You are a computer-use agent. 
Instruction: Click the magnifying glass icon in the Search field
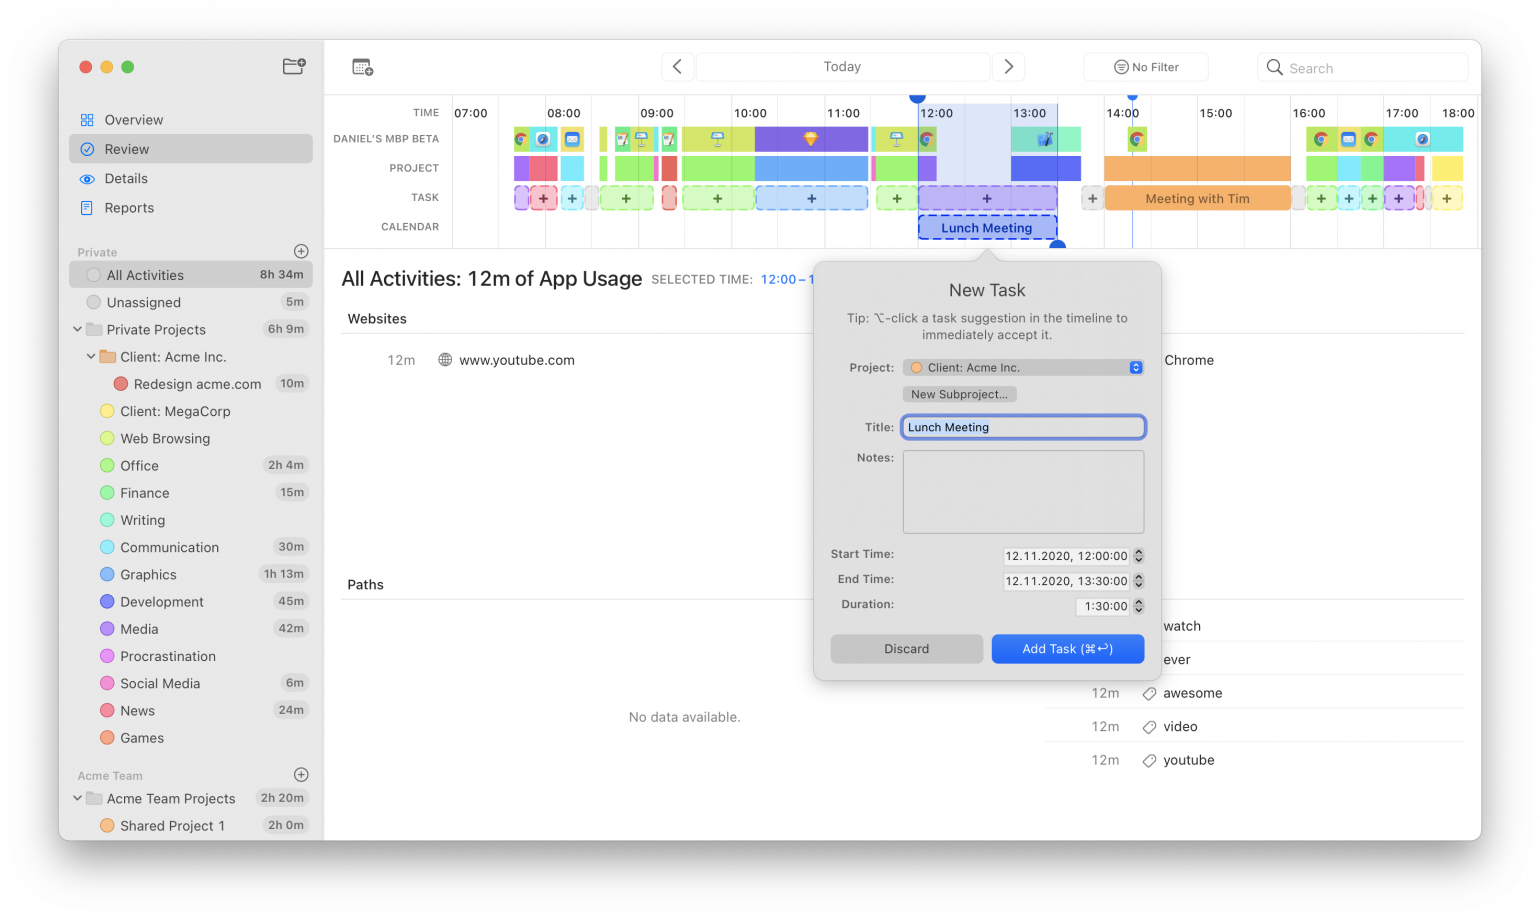point(1274,67)
